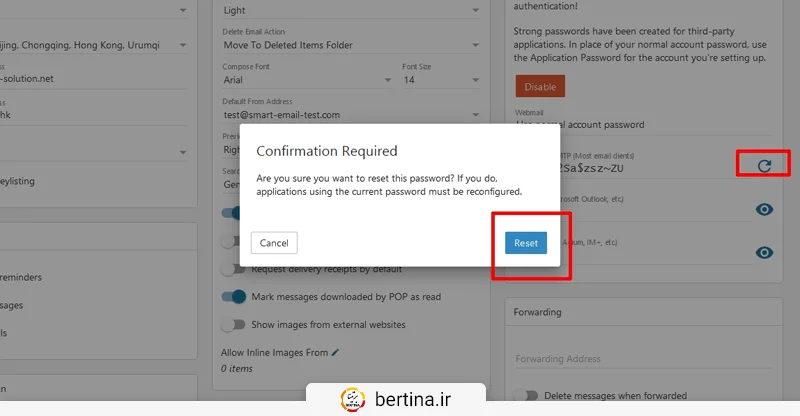This screenshot has height=416, width=800.
Task: Click the orange Disable button
Action: pyautogui.click(x=540, y=86)
